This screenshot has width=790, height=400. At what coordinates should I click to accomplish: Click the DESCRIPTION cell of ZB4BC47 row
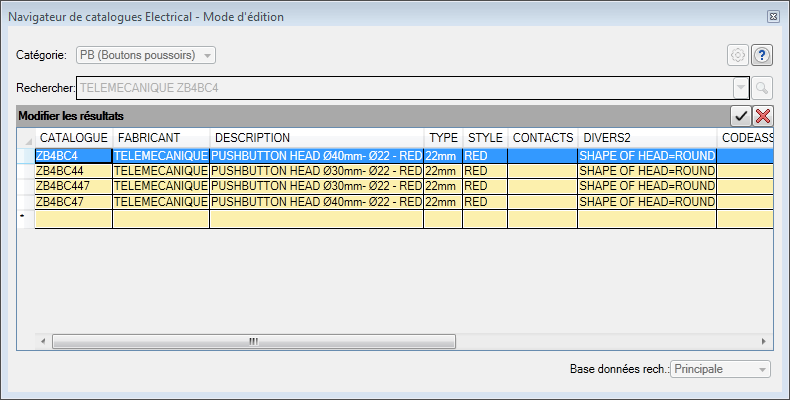pos(317,202)
